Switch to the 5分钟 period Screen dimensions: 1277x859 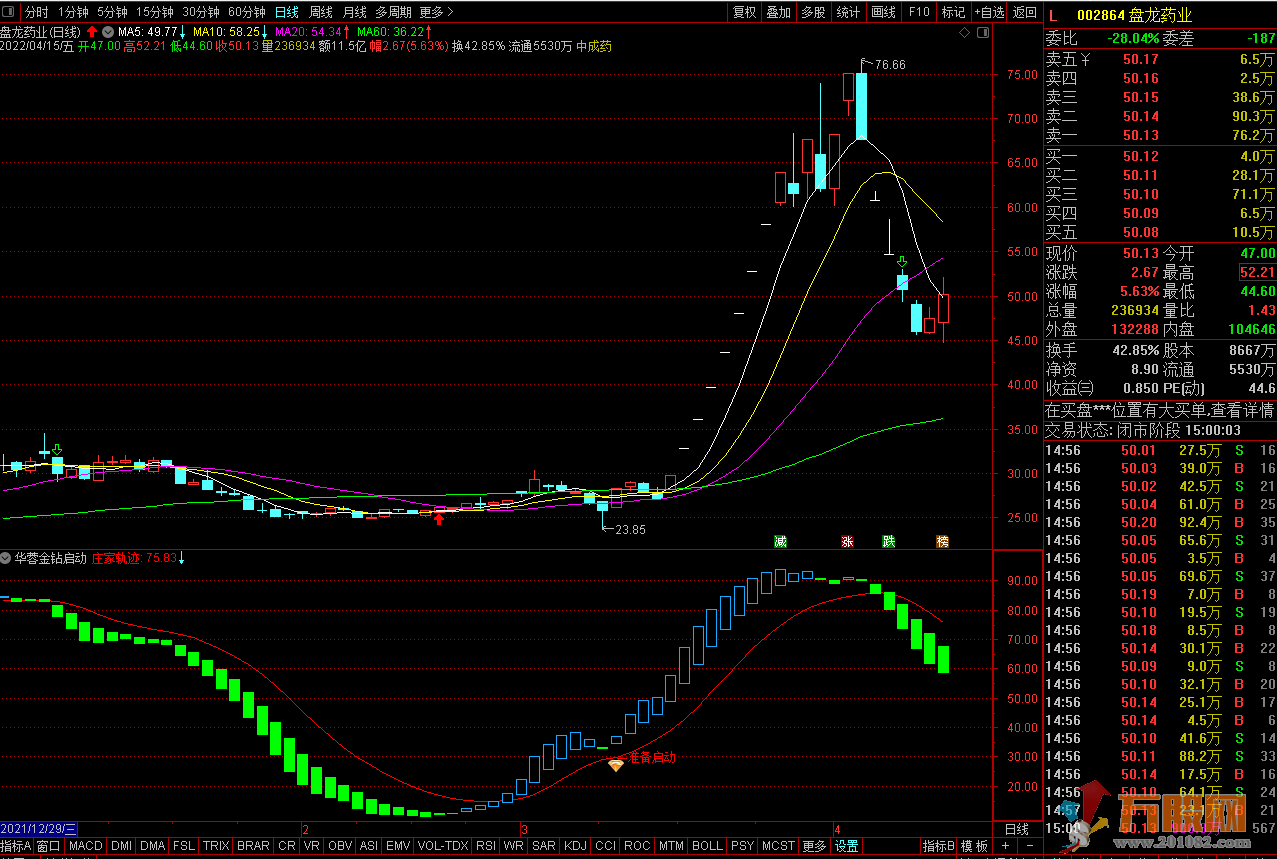click(x=112, y=12)
